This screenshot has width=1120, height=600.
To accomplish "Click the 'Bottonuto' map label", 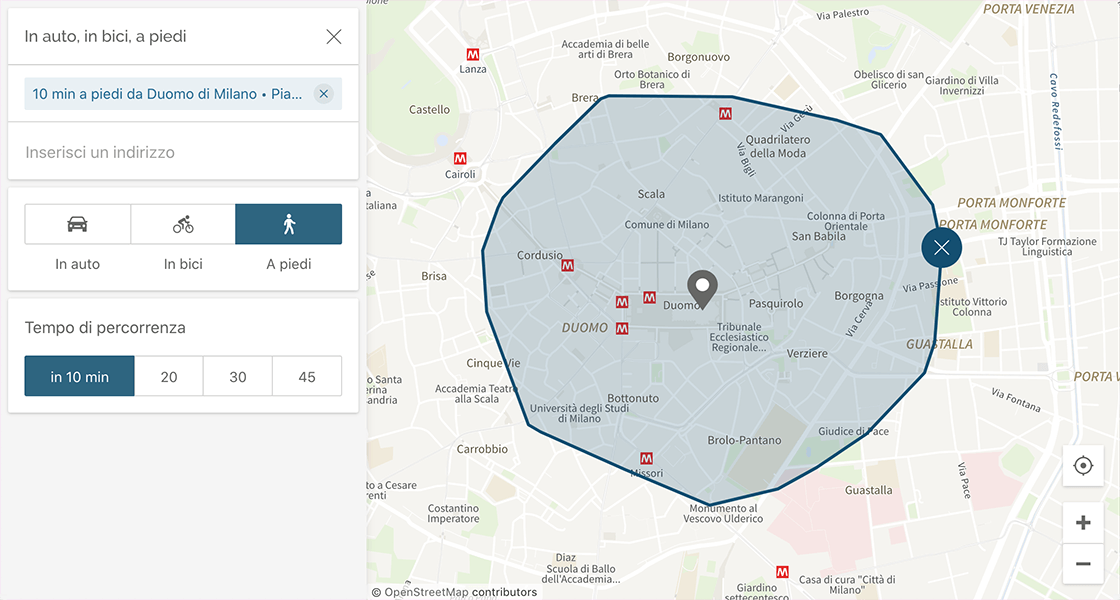I will coord(633,399).
